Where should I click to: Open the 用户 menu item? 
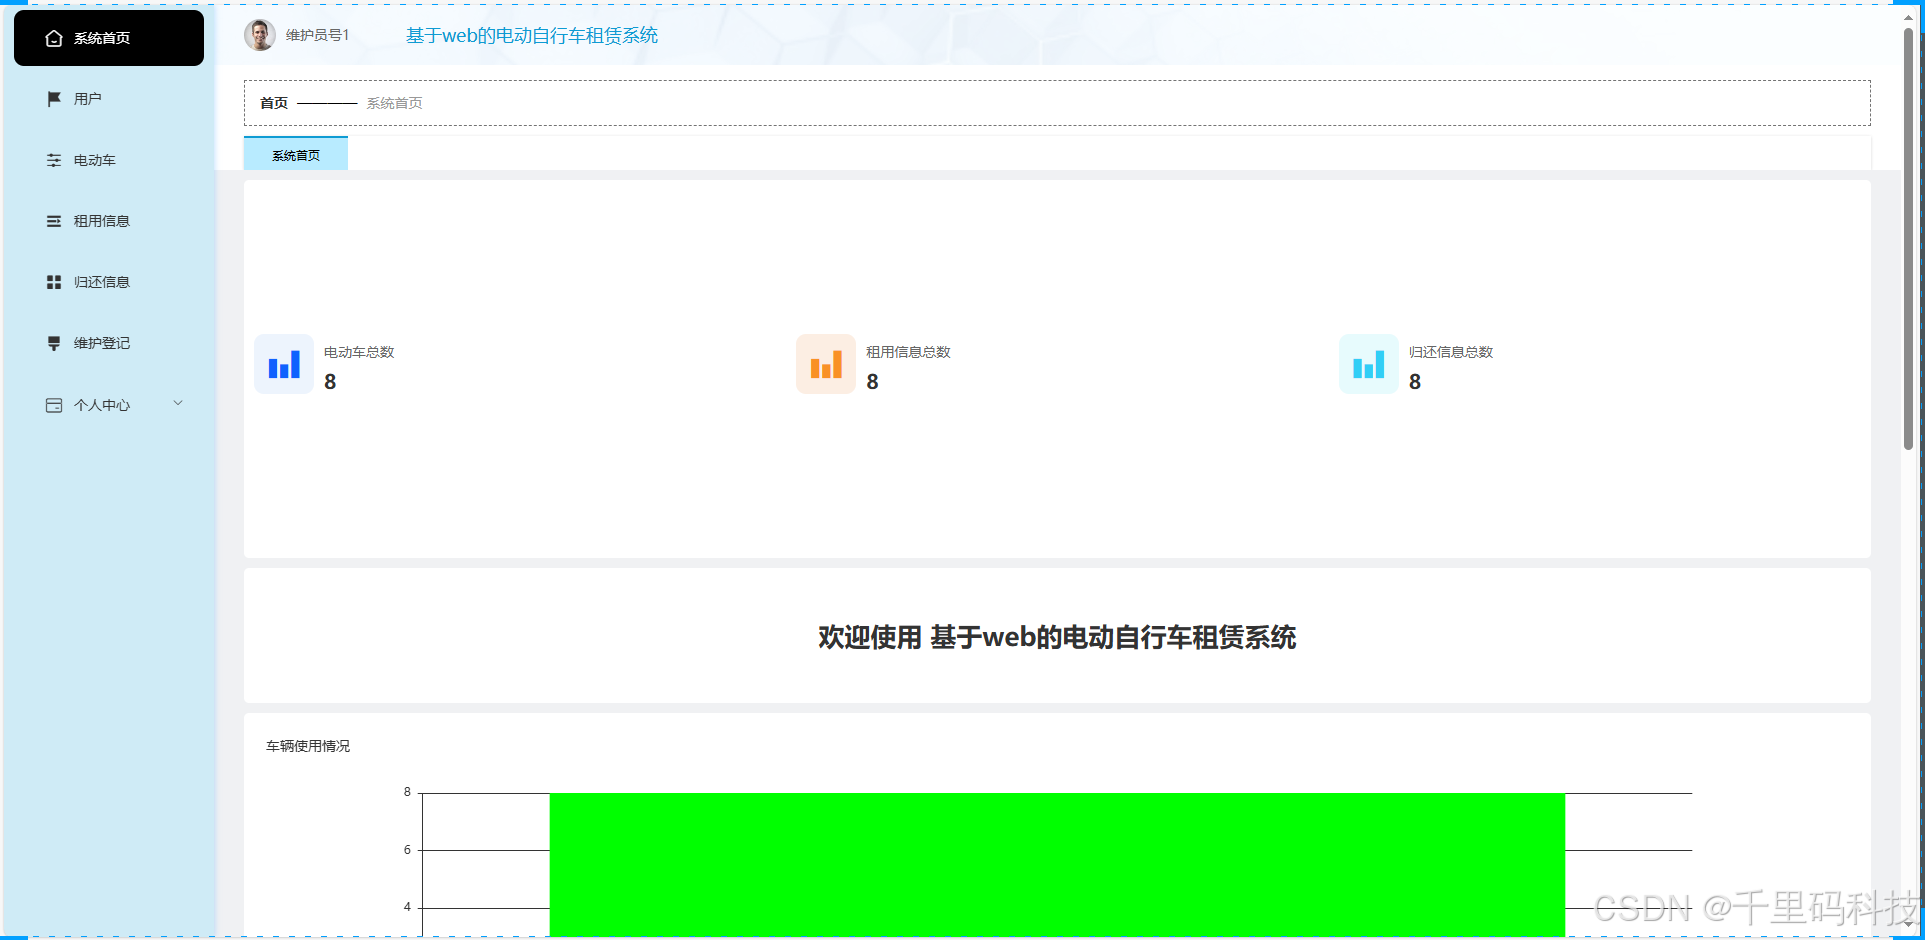(109, 99)
